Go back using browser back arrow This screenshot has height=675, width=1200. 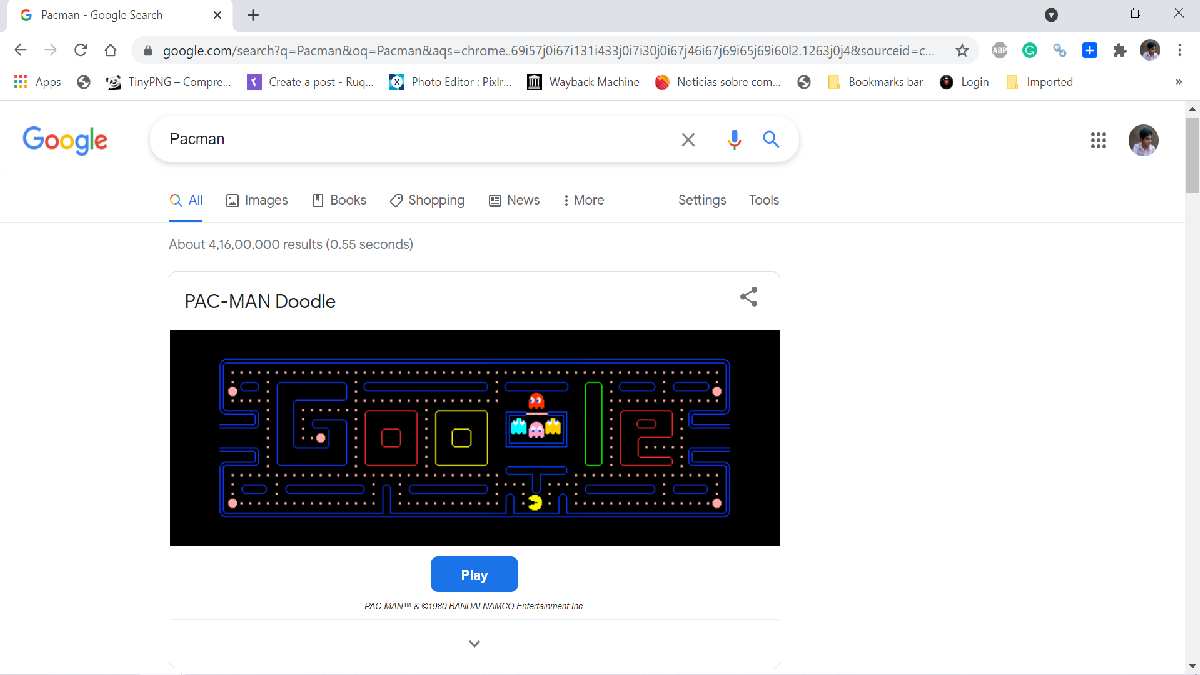[x=20, y=50]
